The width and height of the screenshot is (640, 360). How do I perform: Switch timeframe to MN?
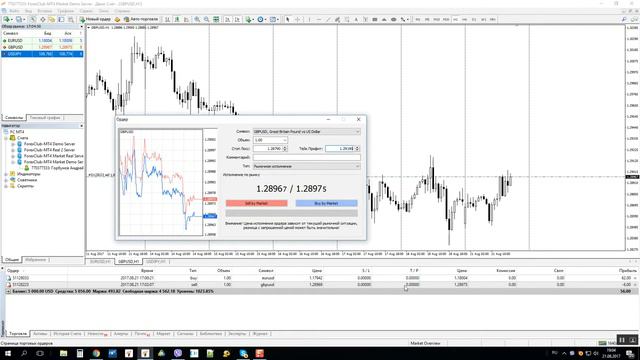tap(493, 19)
